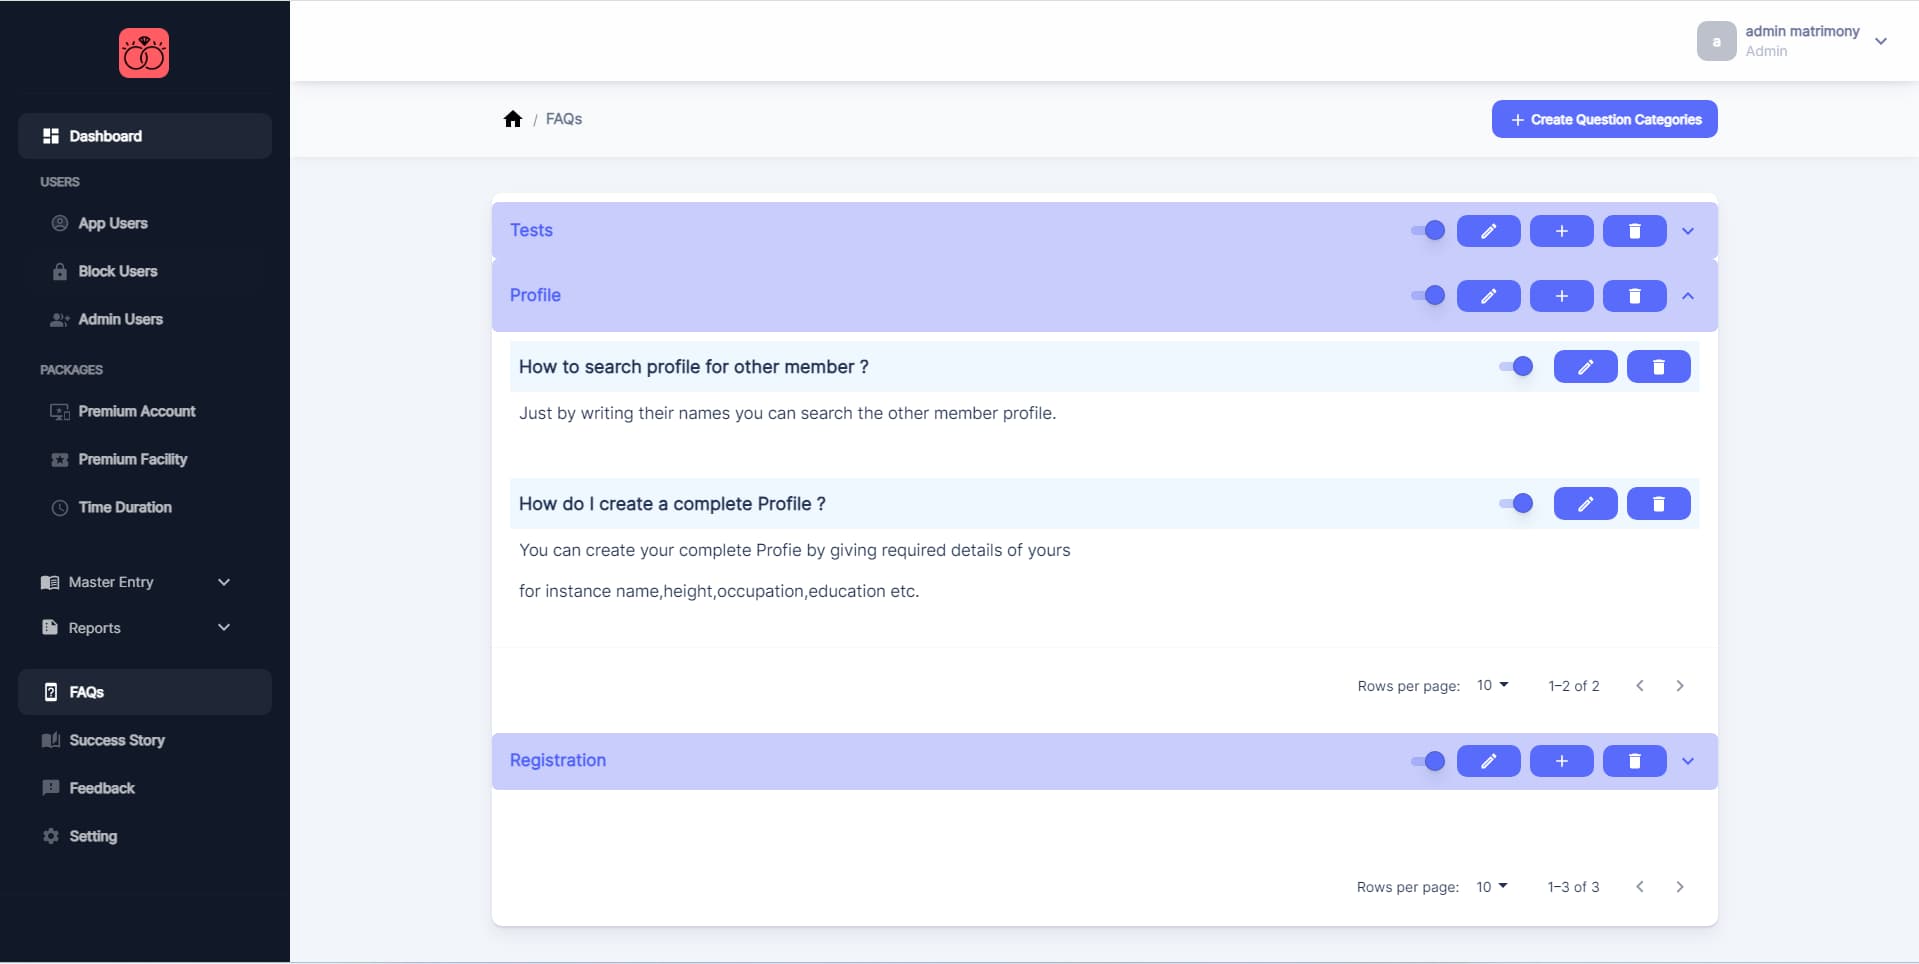
Task: Add a question to Profile category
Action: (1561, 296)
